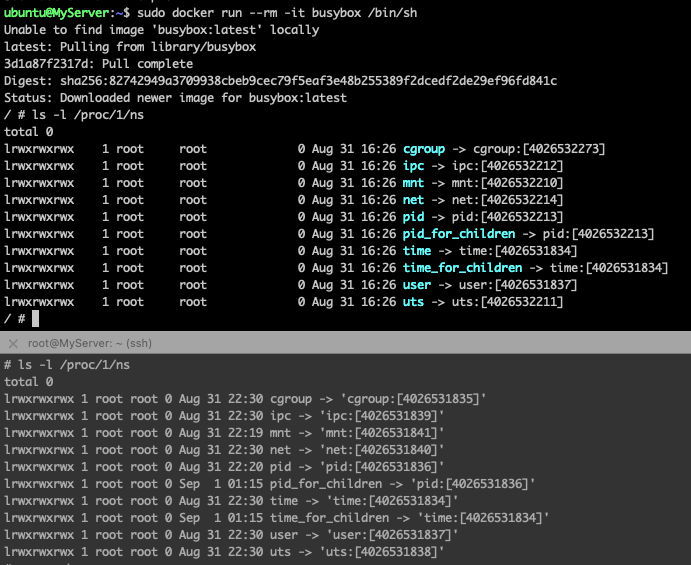Click the top pane 'ls -l /proc/1/ns' command

pyautogui.click(x=88, y=115)
